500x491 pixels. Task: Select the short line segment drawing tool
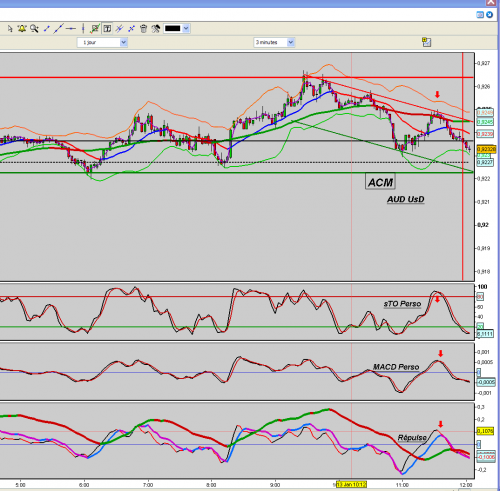point(46,29)
